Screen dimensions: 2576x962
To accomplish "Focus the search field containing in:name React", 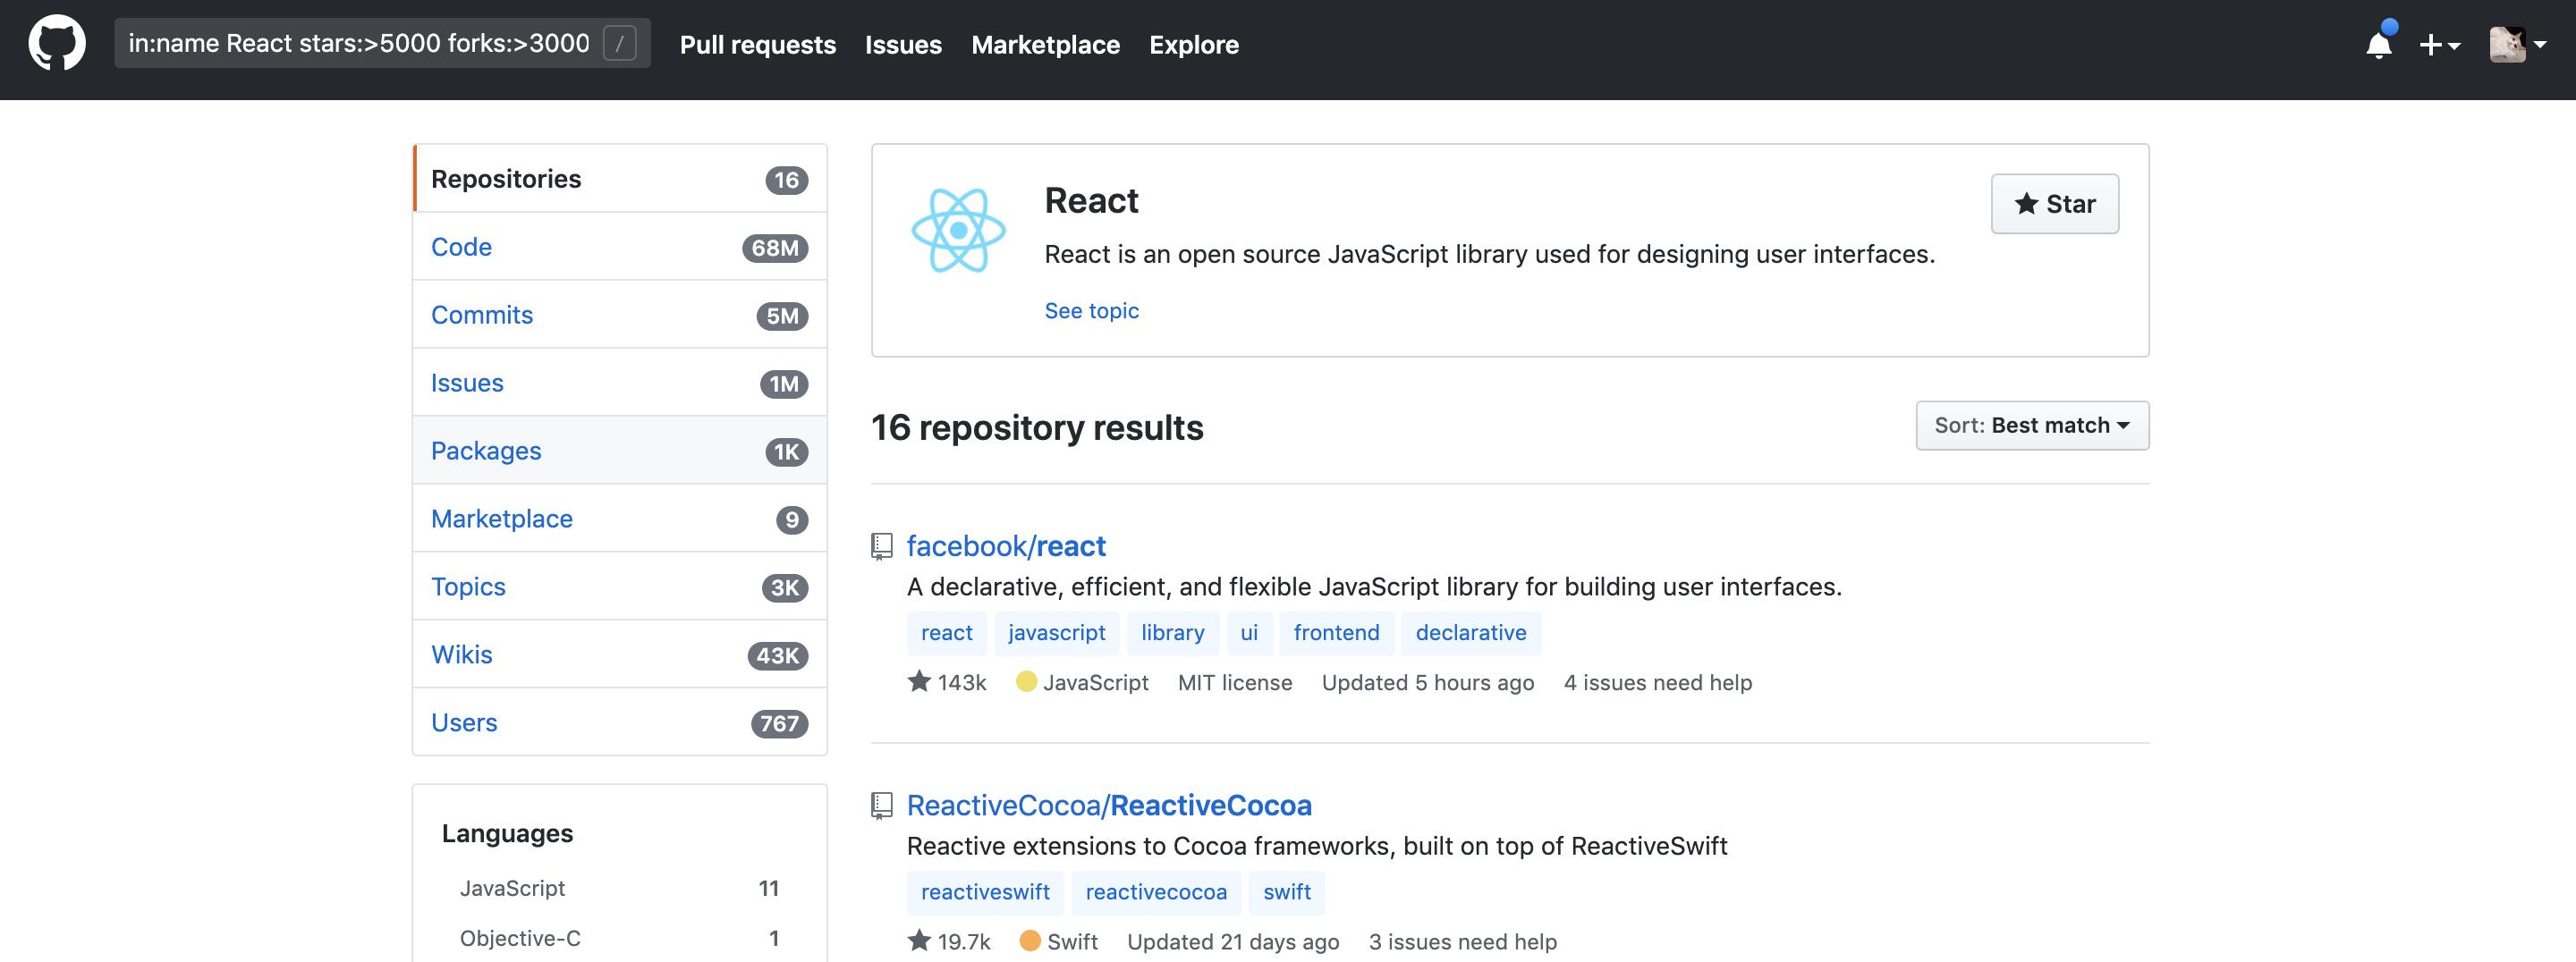I will click(x=359, y=44).
